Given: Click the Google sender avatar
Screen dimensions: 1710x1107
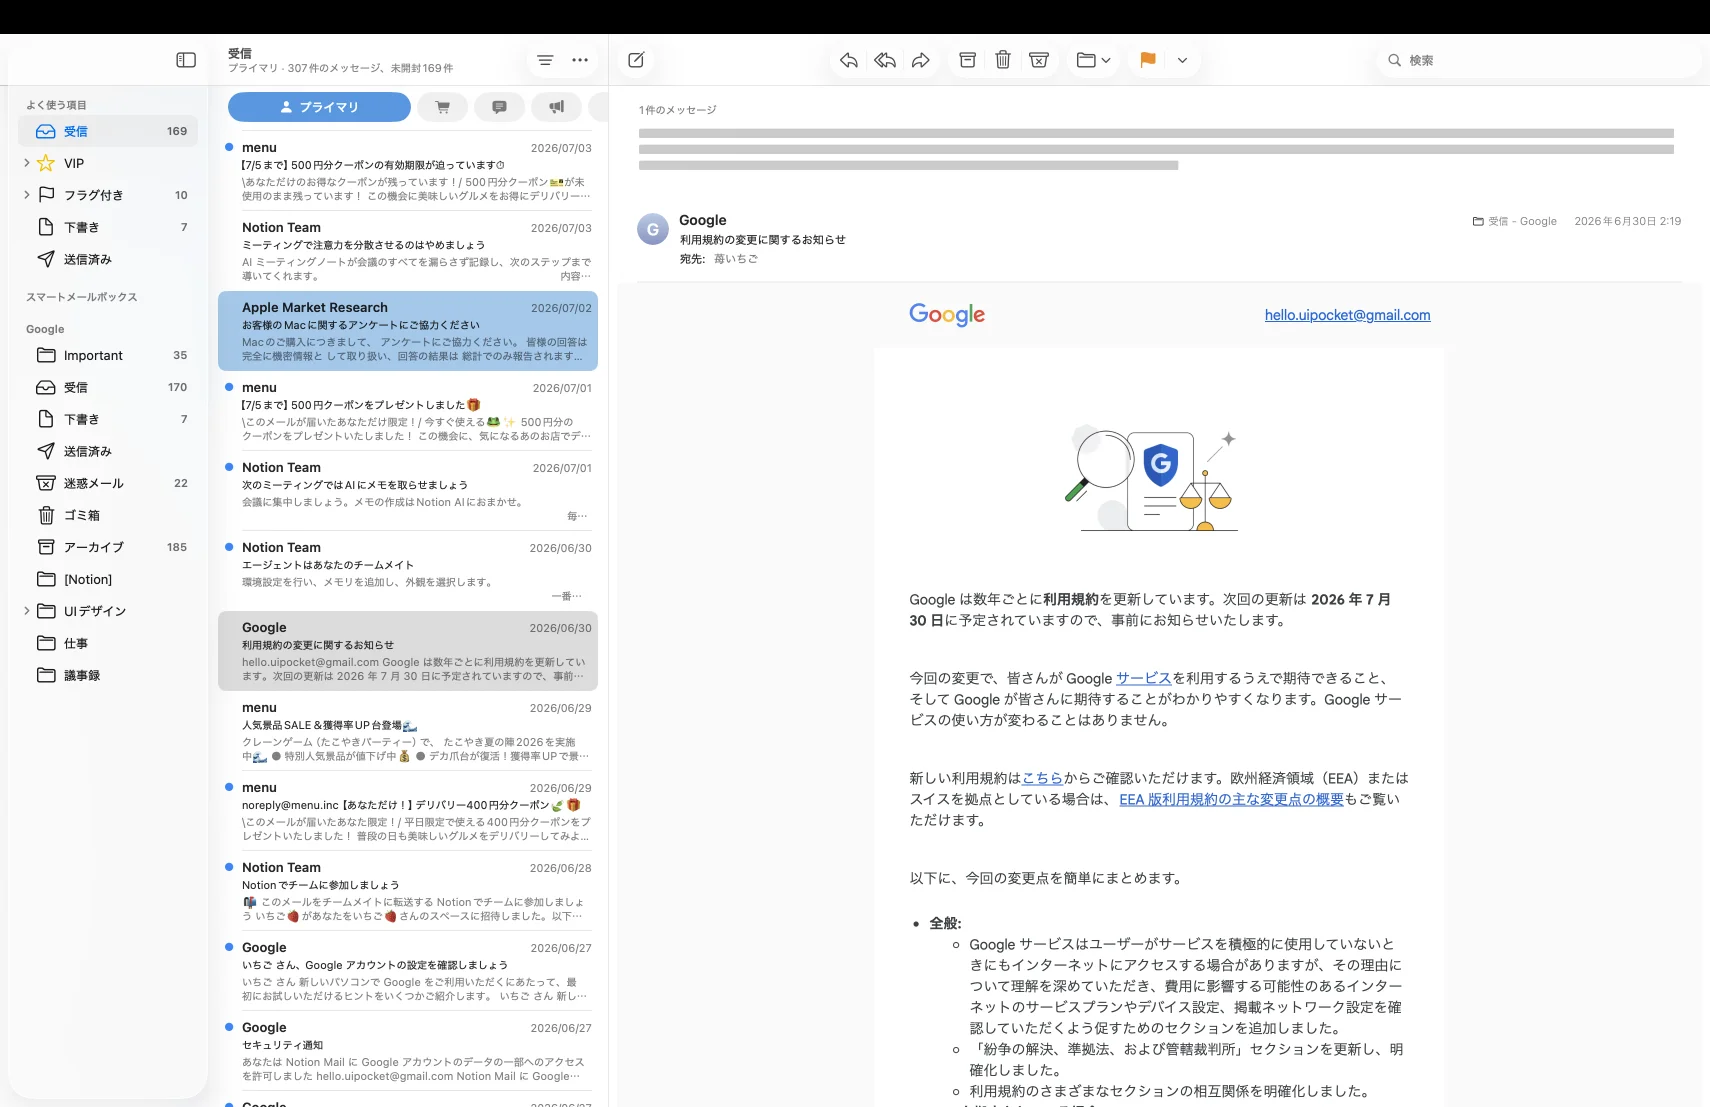Looking at the screenshot, I should pyautogui.click(x=653, y=229).
